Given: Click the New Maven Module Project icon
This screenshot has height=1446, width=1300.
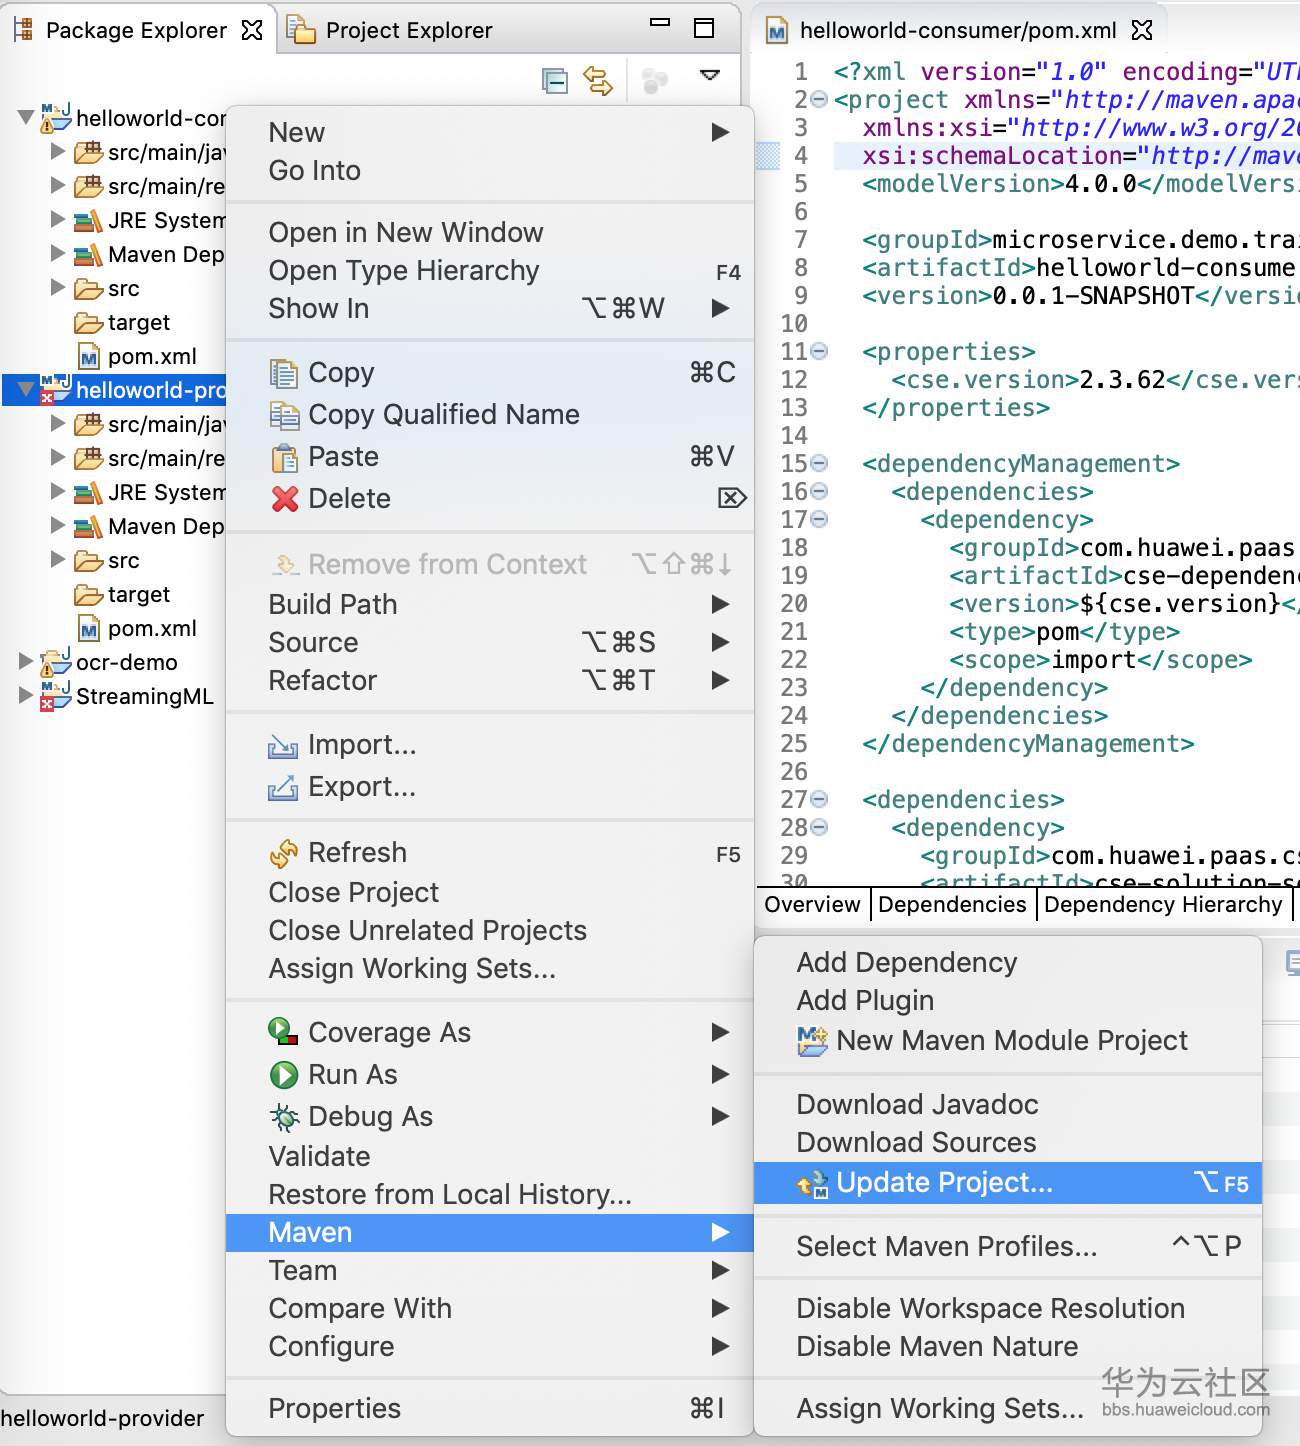Looking at the screenshot, I should coord(812,1041).
